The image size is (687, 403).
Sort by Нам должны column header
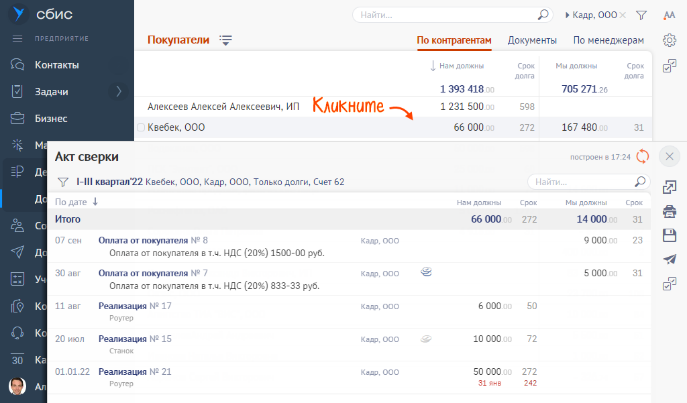[461, 66]
